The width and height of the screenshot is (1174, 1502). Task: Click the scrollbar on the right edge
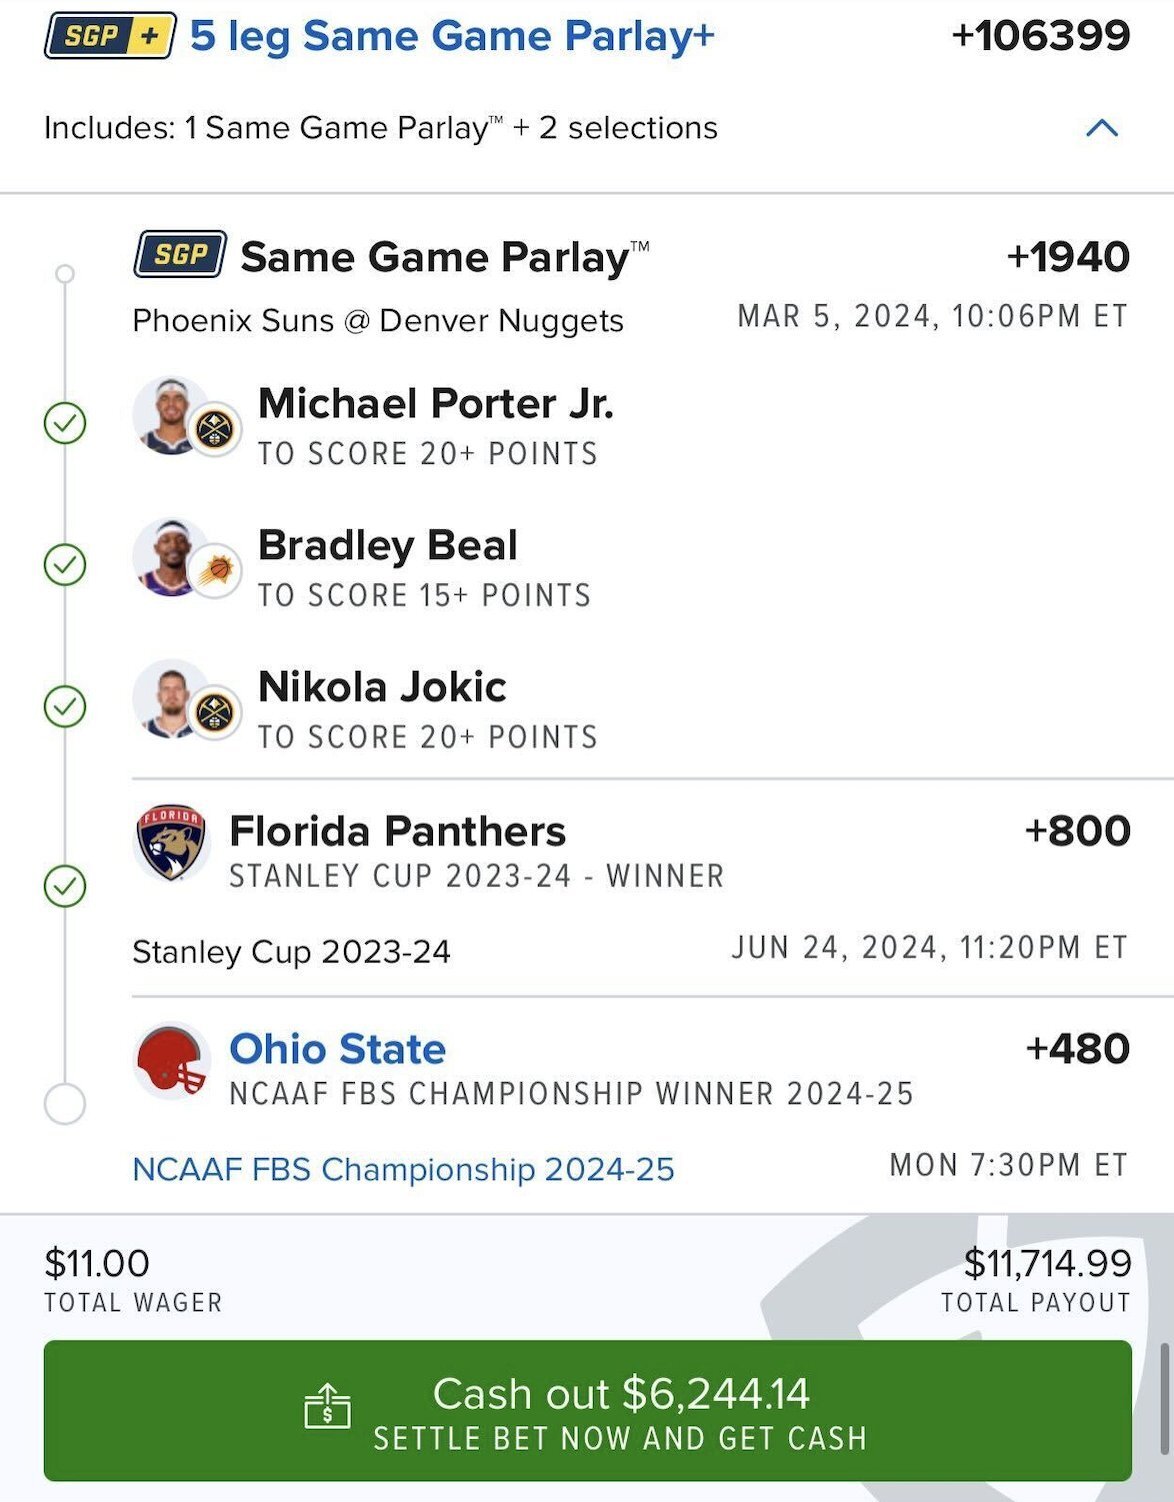coord(1164,1398)
